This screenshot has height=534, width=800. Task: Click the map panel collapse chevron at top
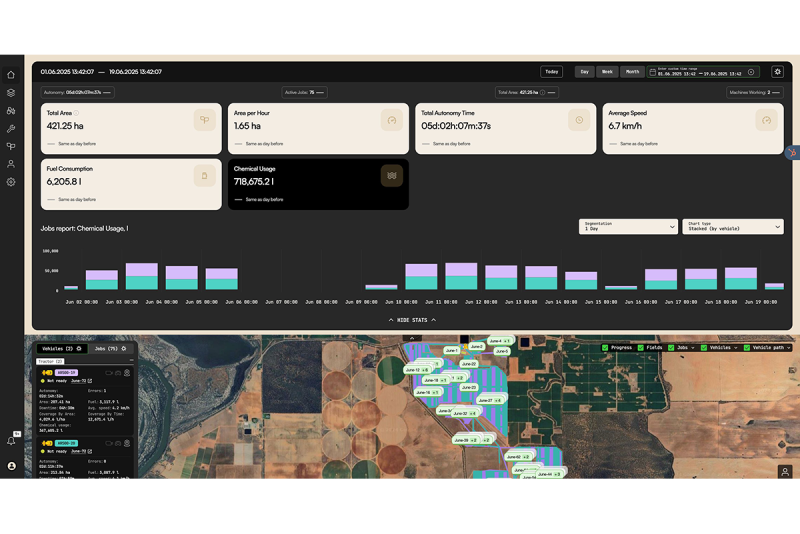click(x=412, y=338)
